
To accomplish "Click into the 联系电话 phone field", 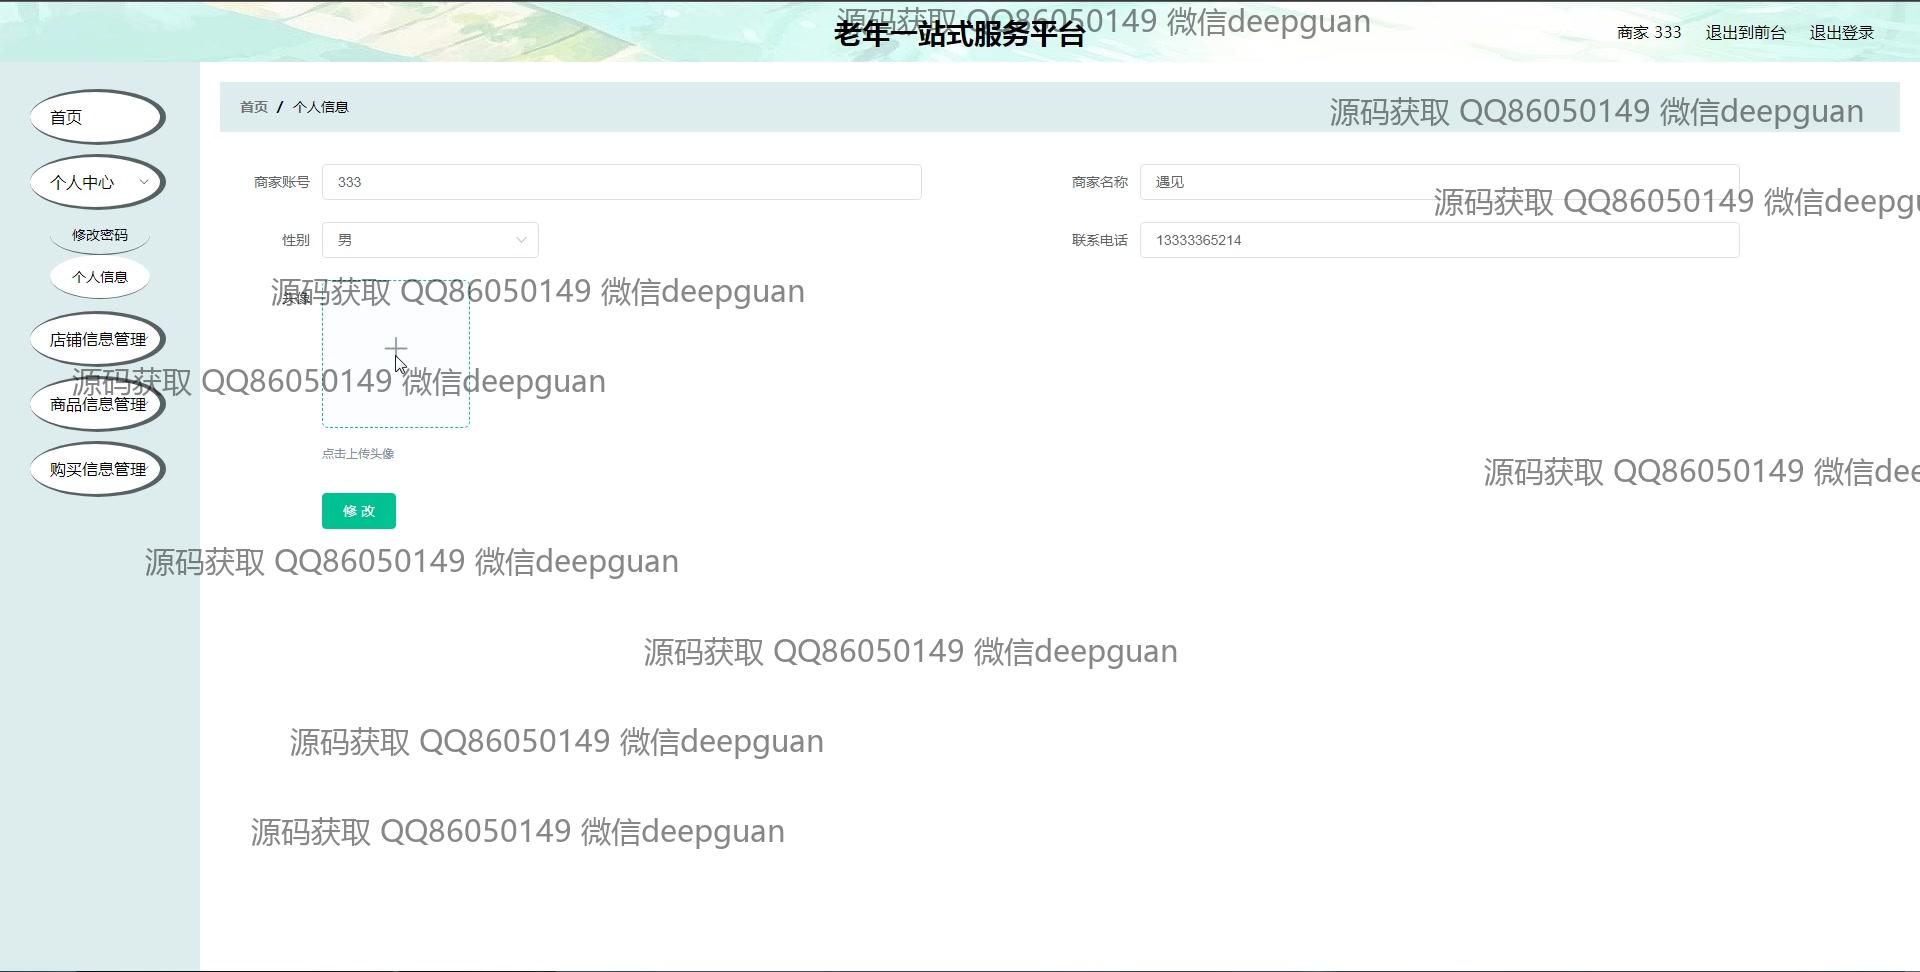I will [1439, 240].
